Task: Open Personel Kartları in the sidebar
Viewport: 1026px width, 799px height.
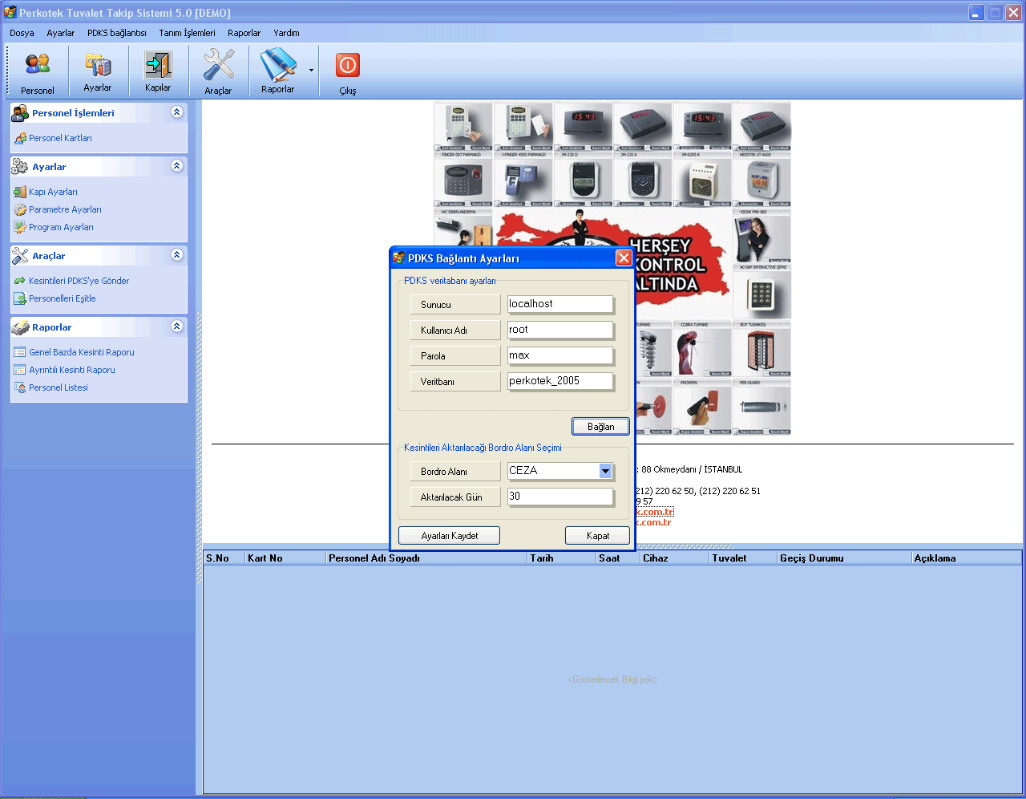Action: click(60, 138)
